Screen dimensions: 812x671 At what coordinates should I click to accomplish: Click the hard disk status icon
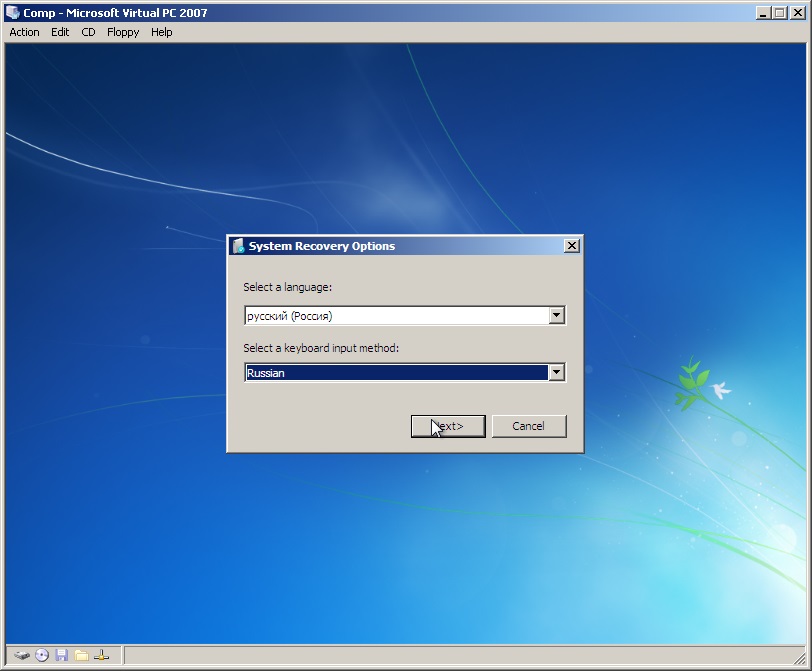pos(22,656)
